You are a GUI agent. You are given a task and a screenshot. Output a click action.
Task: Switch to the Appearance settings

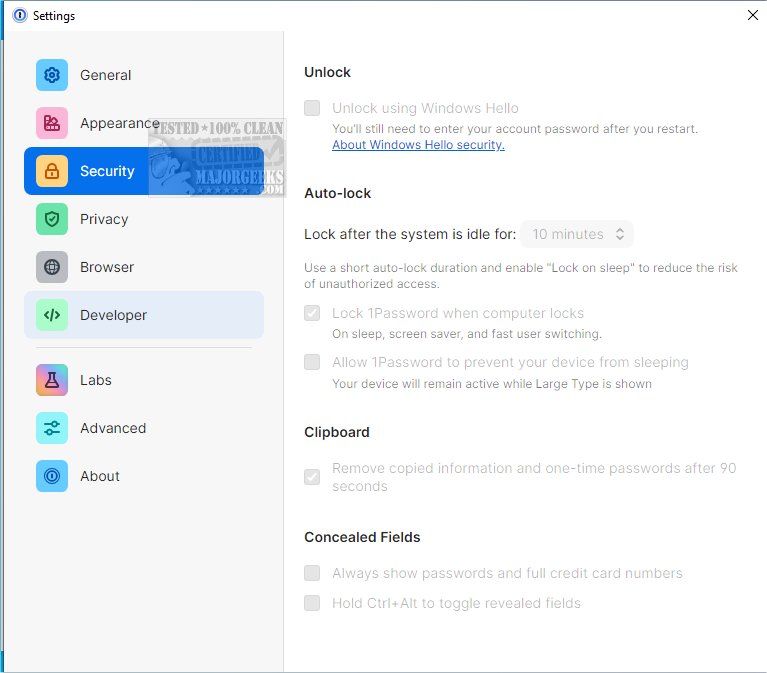pyautogui.click(x=144, y=123)
